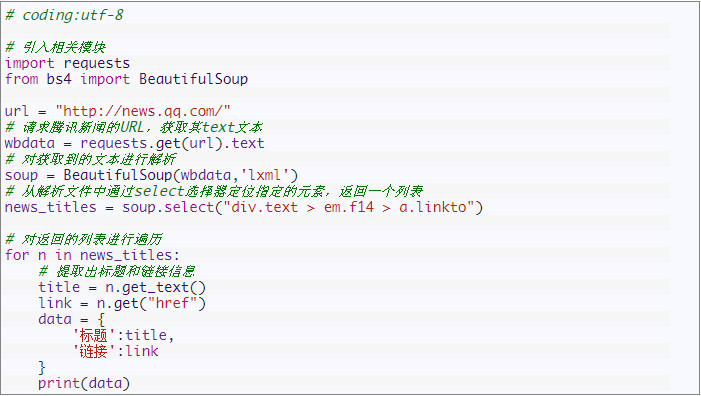Click the 'lxml' parser string
The image size is (701, 396).
pyautogui.click(x=266, y=175)
